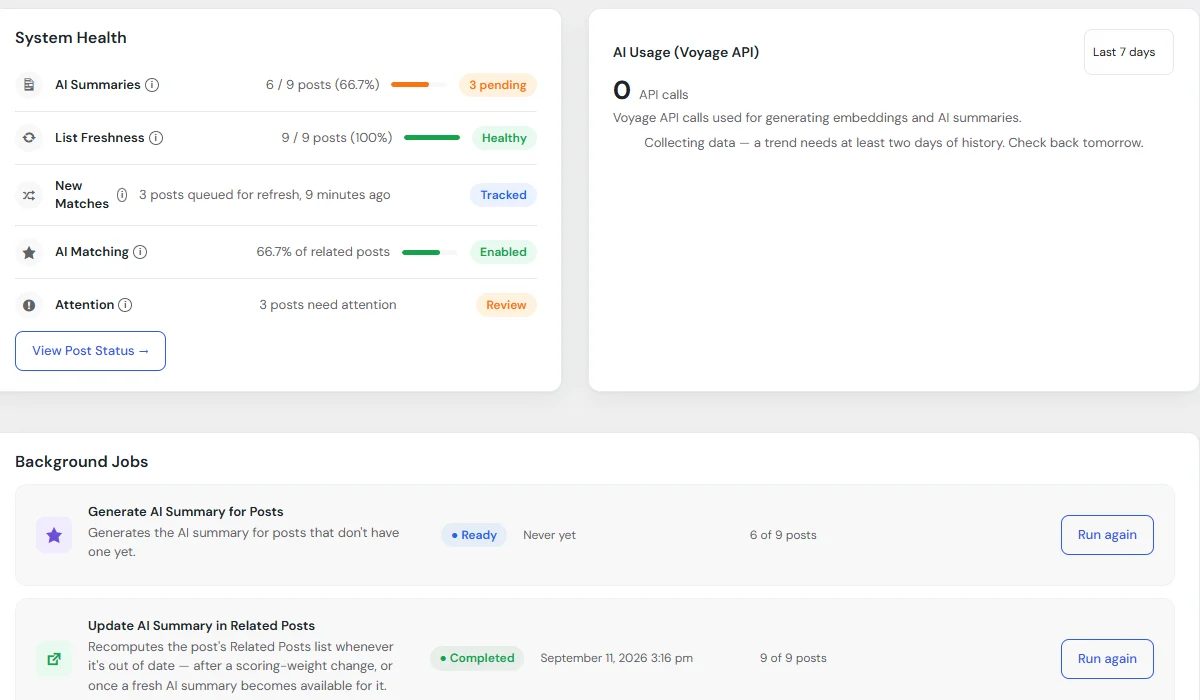Image resolution: width=1200 pixels, height=700 pixels.
Task: Click the Generate AI Summary job description
Action: coord(244,542)
